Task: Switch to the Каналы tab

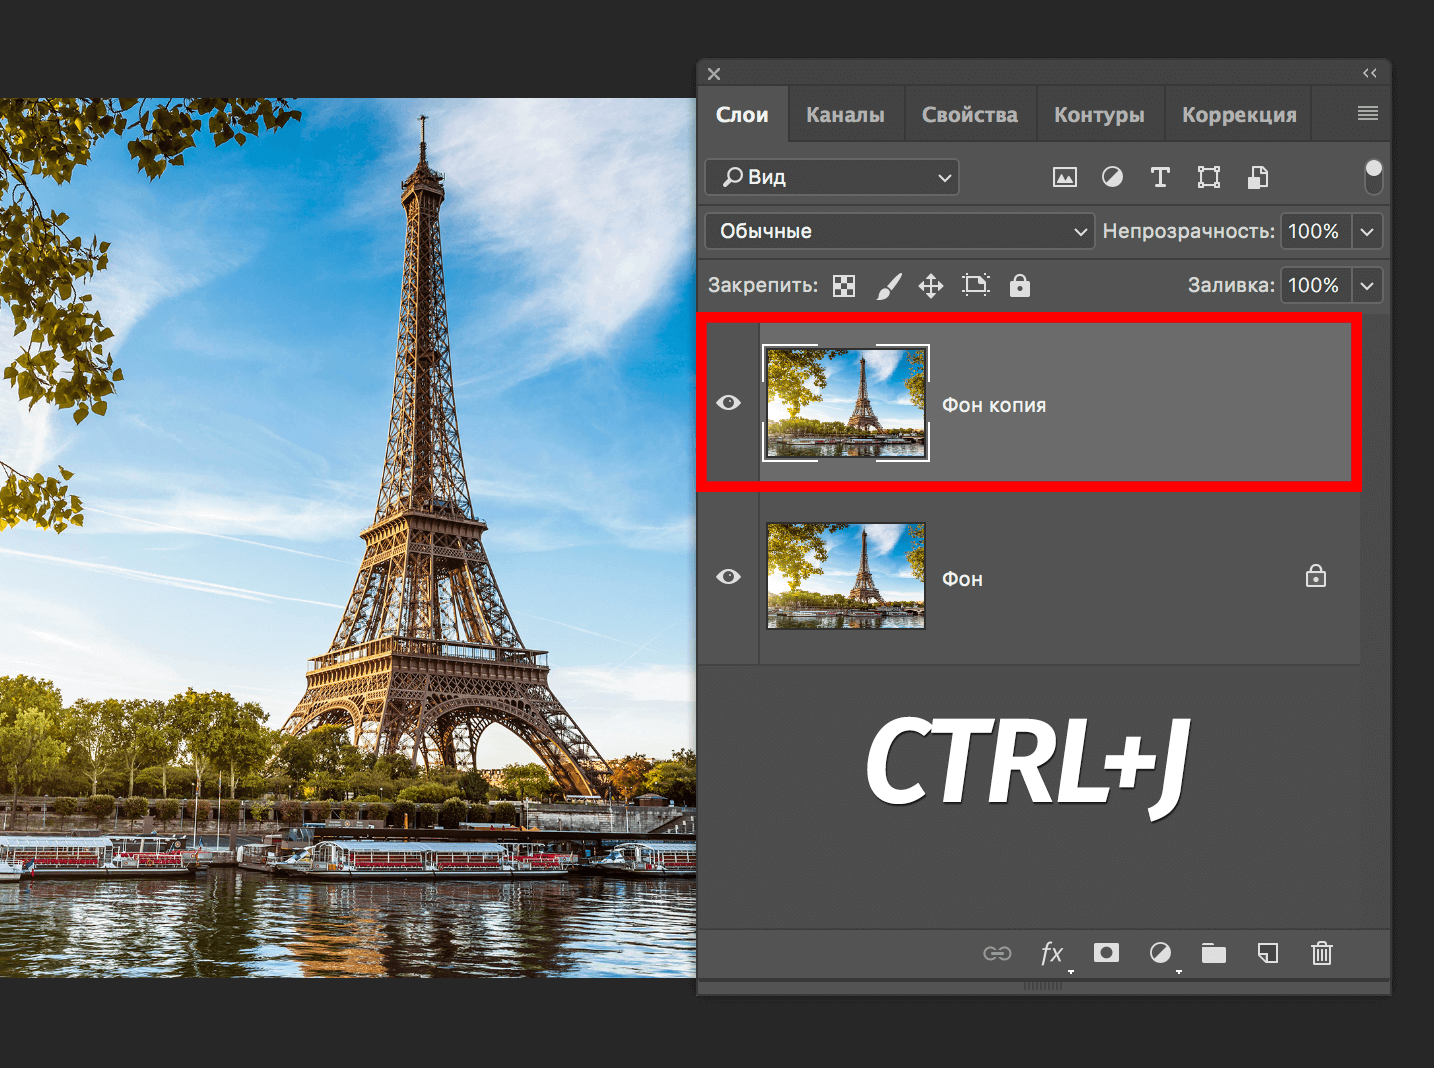Action: [x=845, y=115]
